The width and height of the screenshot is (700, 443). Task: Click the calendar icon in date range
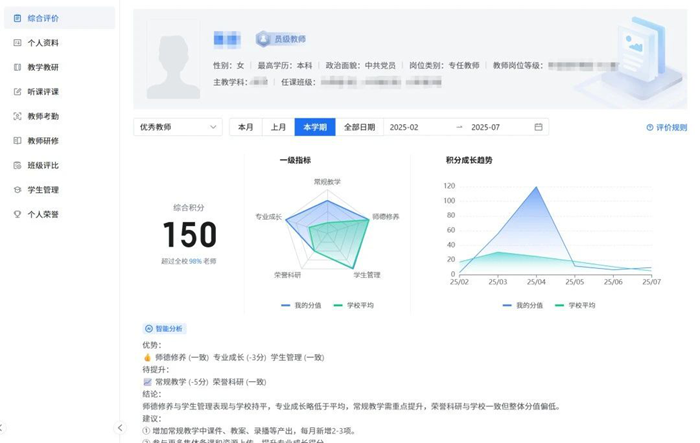(539, 127)
